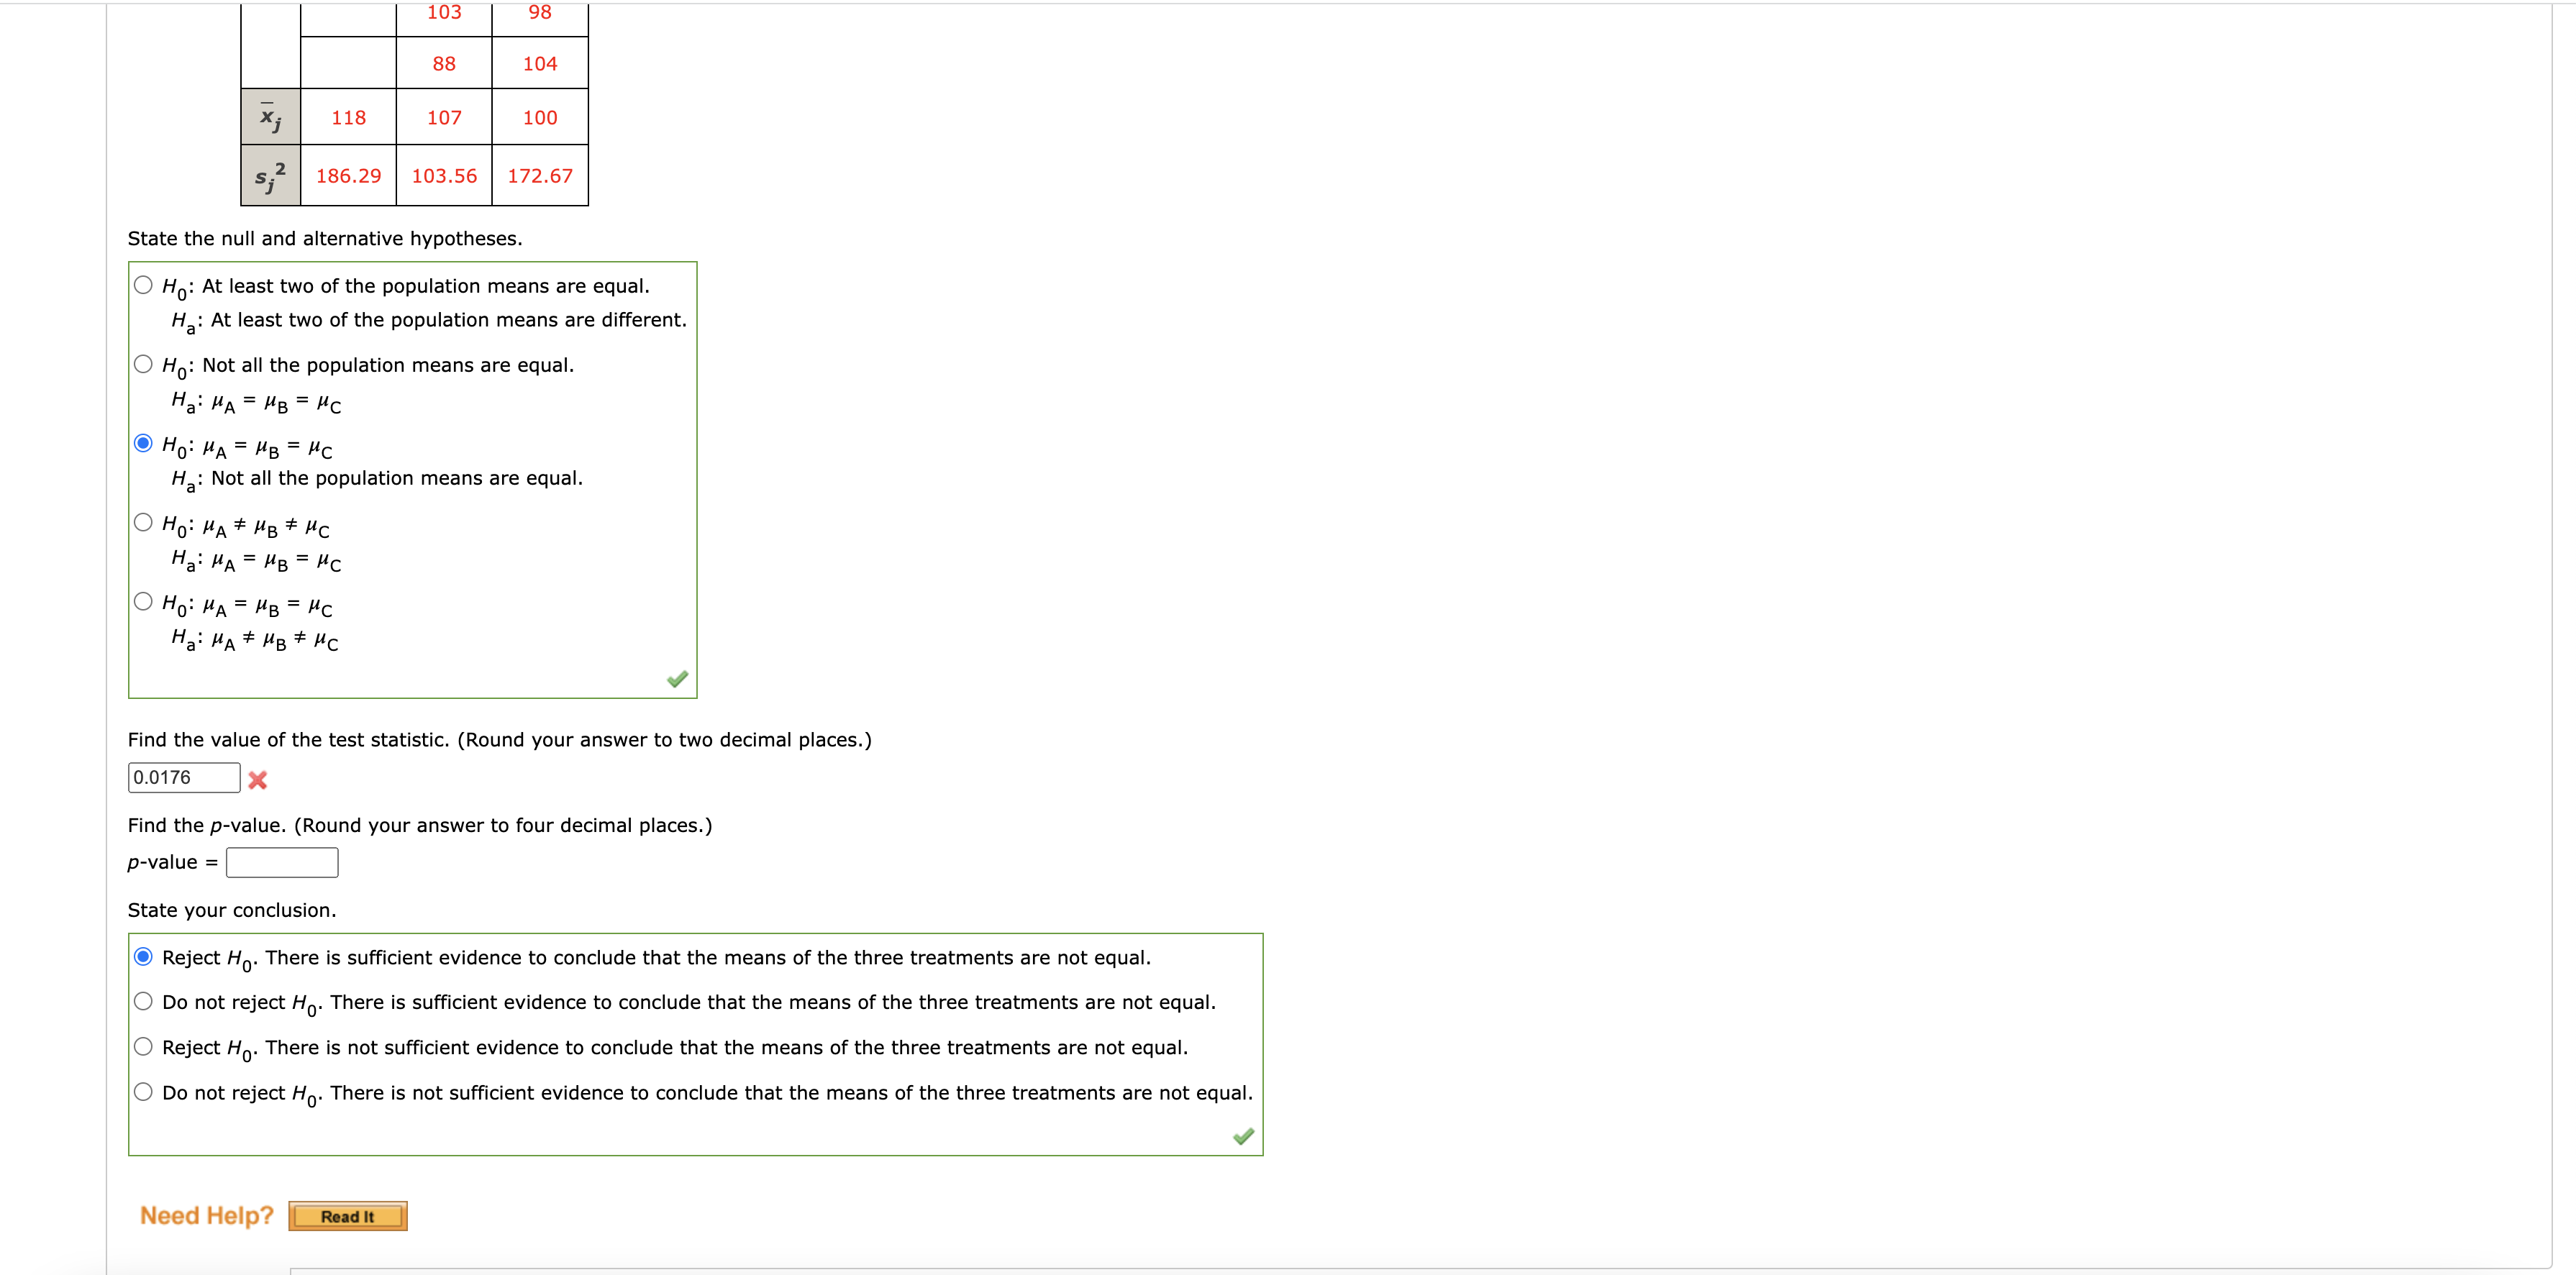Viewport: 2576px width, 1275px height.
Task: Click the Need Help? label
Action: coord(206,1215)
